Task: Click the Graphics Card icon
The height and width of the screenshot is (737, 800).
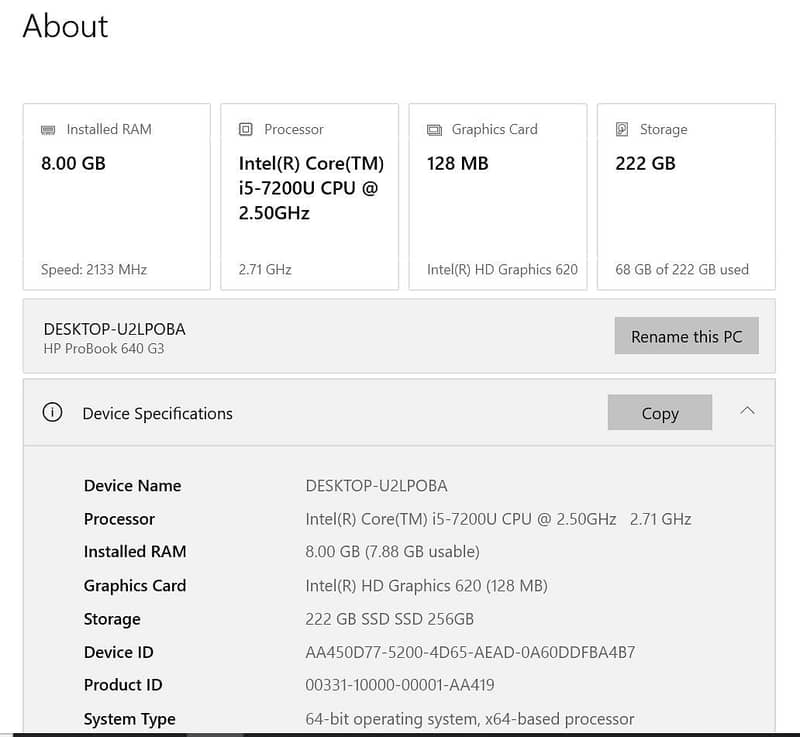Action: click(434, 130)
